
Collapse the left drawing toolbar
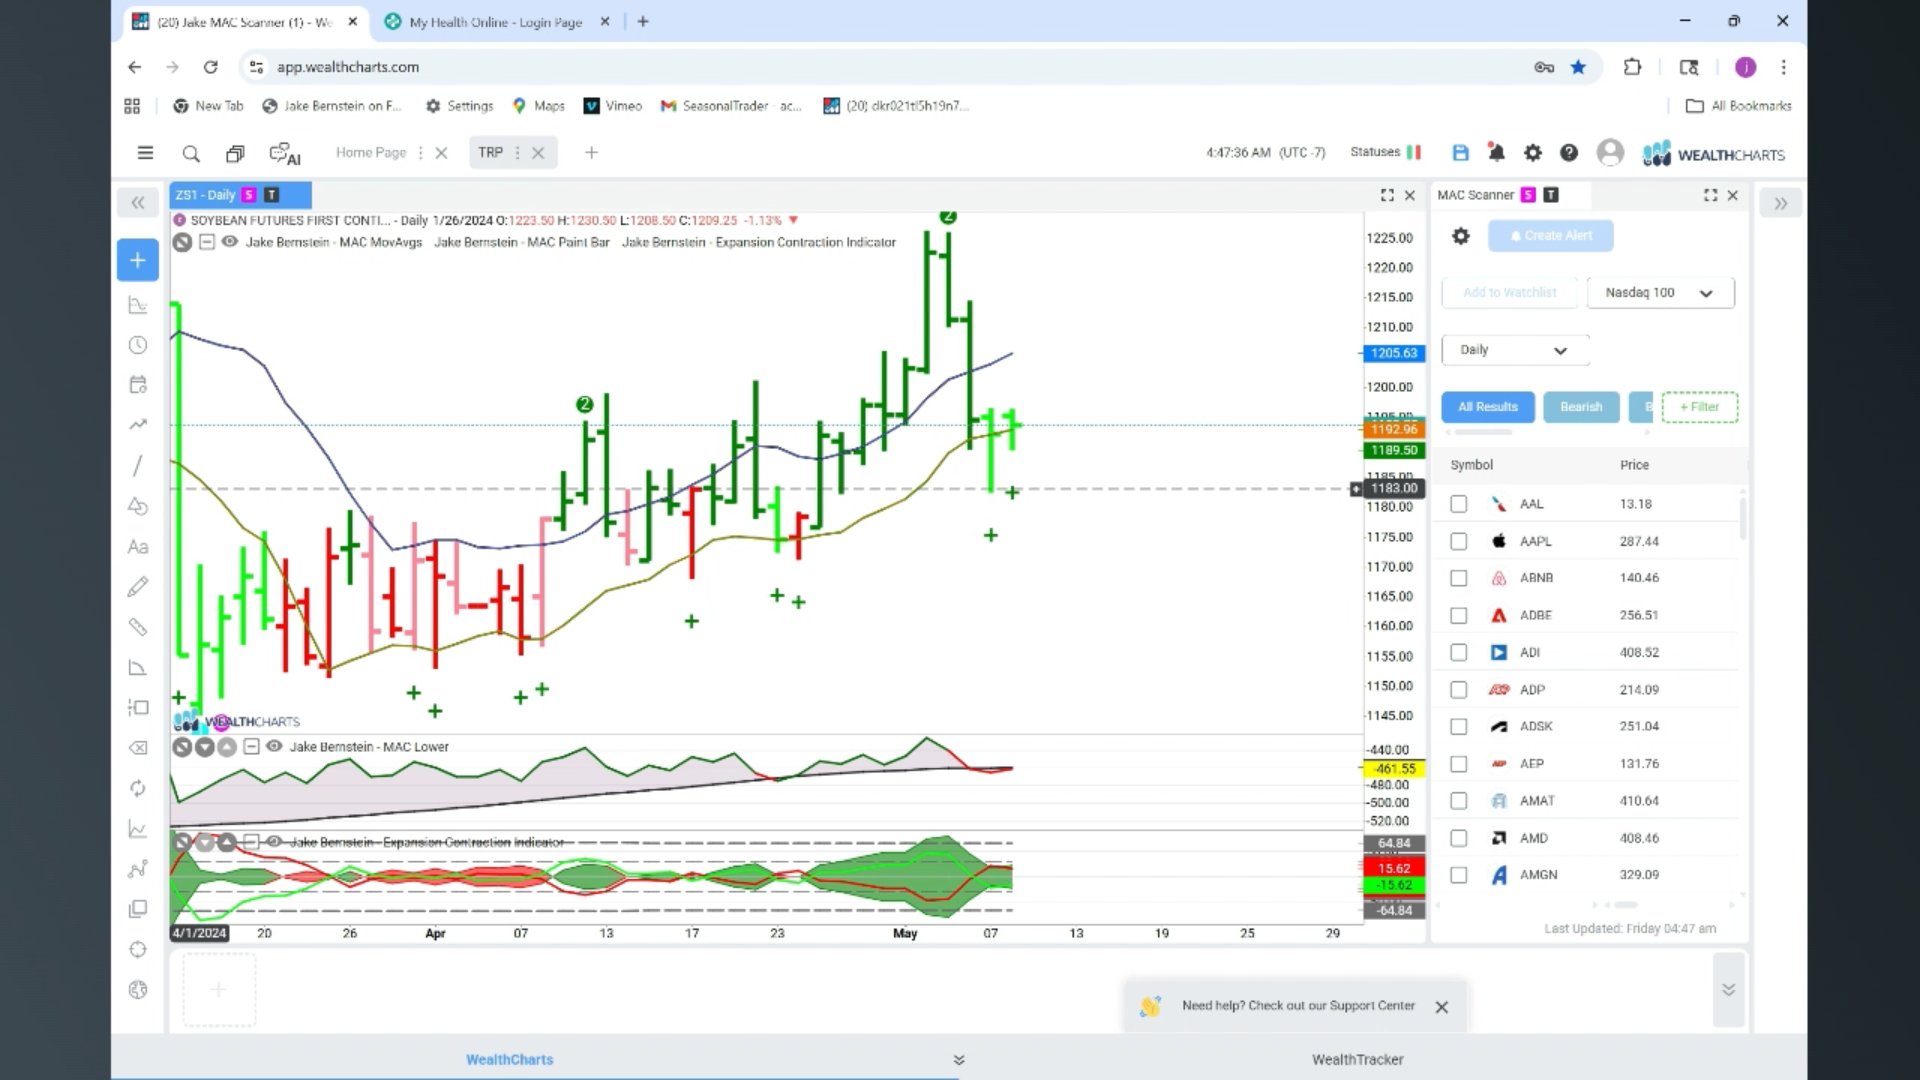pyautogui.click(x=138, y=203)
